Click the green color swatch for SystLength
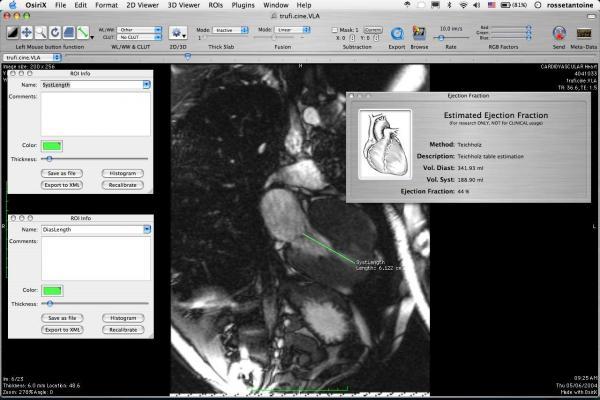Screen dimensions: 600x400 click(x=51, y=146)
